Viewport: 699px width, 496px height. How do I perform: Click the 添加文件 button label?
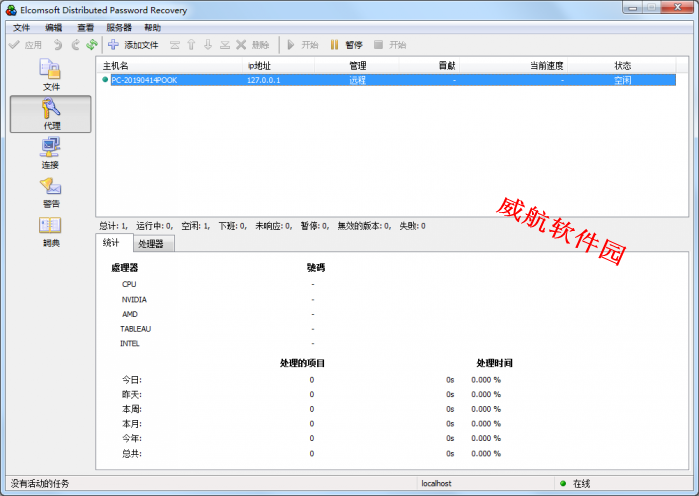click(x=141, y=45)
